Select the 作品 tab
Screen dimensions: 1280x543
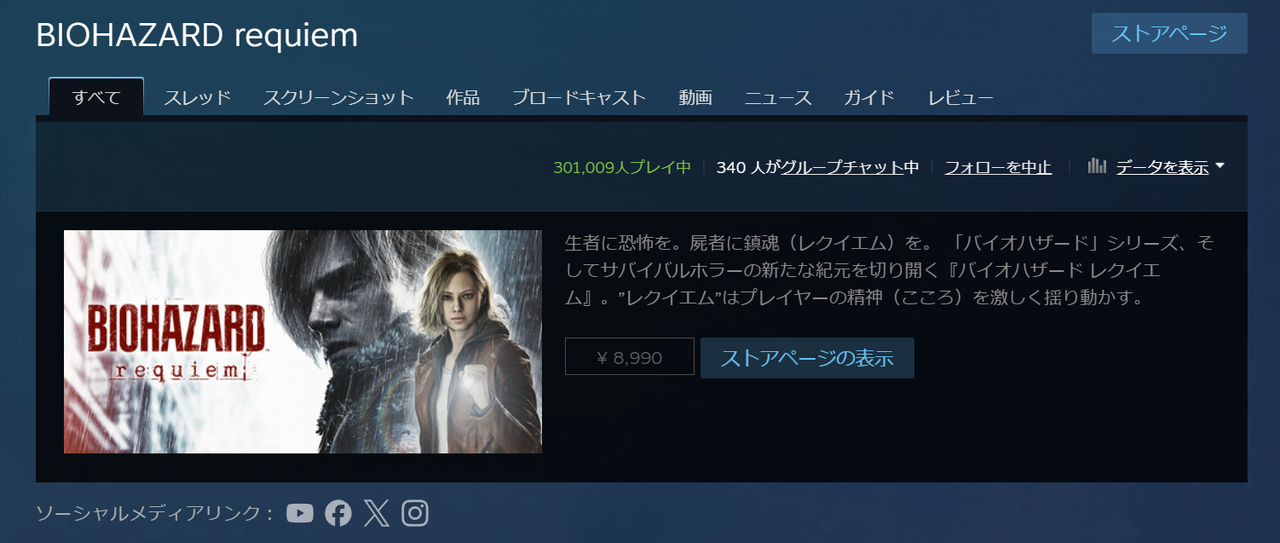462,97
